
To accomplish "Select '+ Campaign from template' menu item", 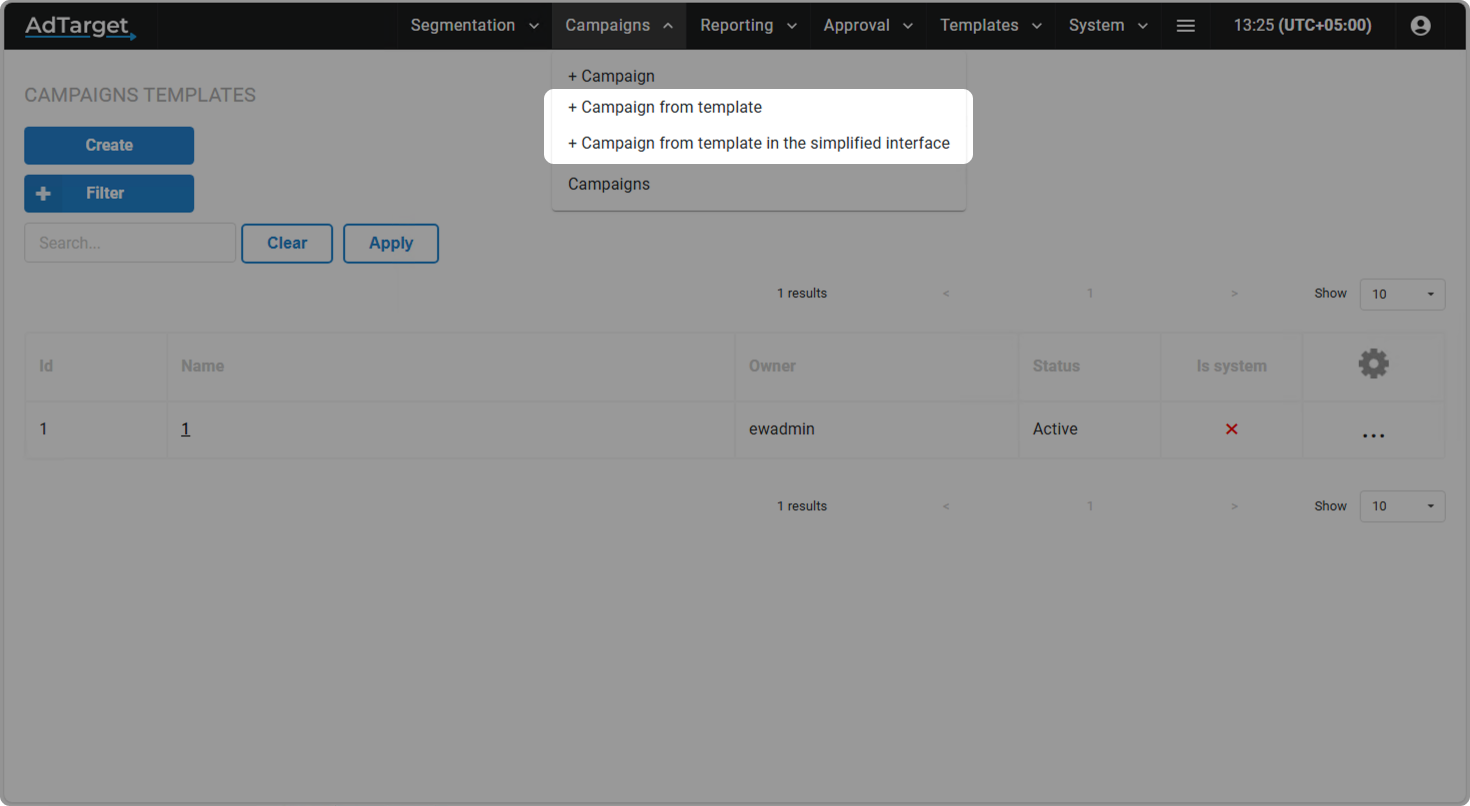I will (x=665, y=107).
